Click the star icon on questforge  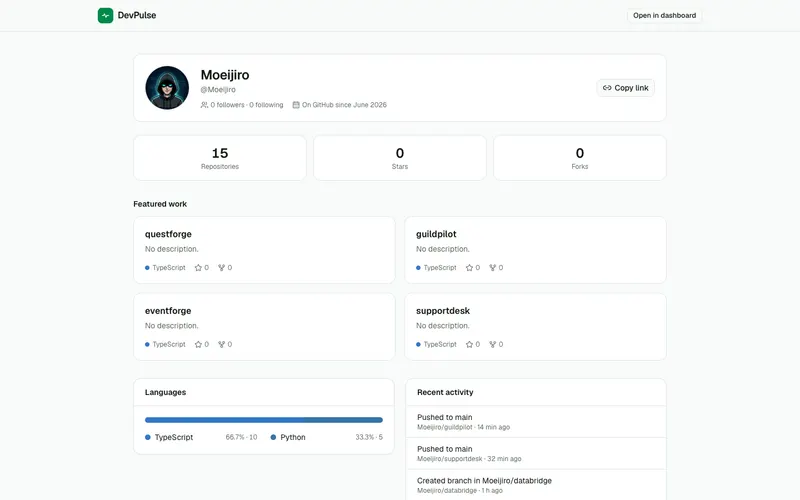coord(198,267)
